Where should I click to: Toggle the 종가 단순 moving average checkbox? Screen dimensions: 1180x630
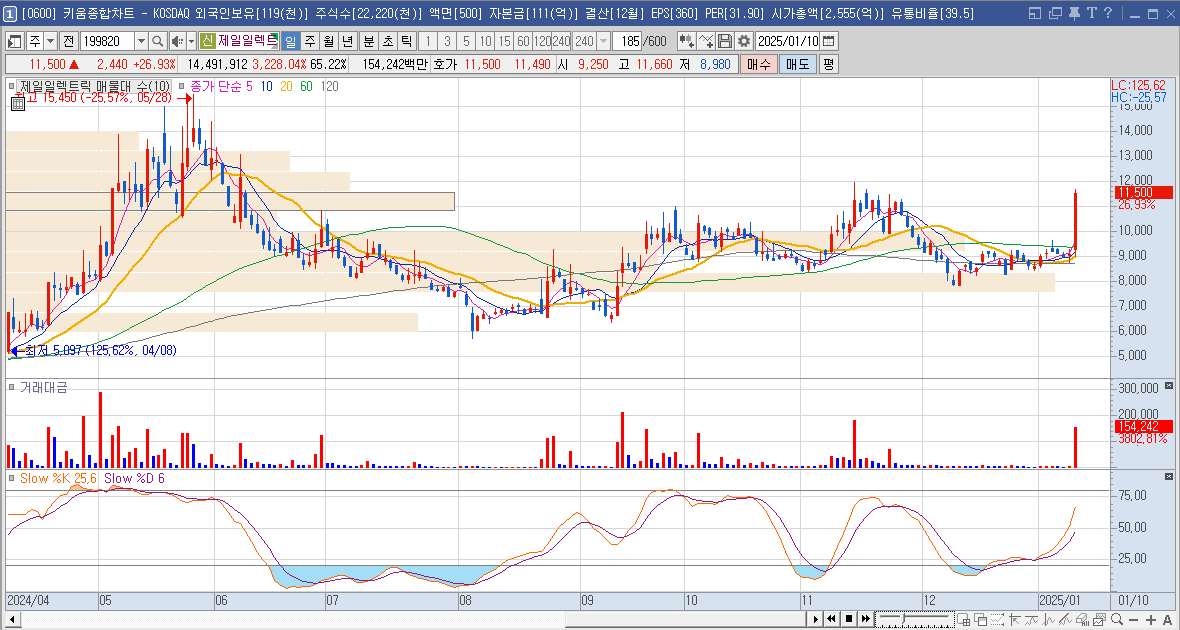(181, 86)
